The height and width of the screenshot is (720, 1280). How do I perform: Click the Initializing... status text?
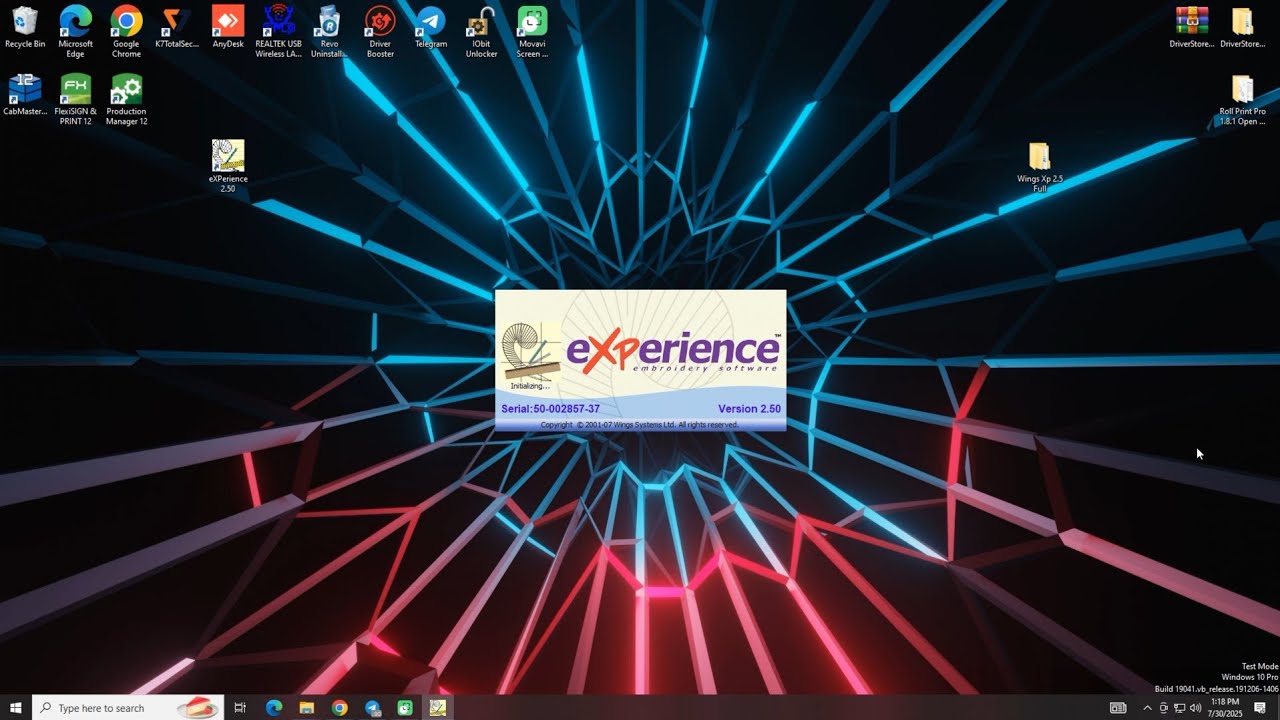coord(530,386)
